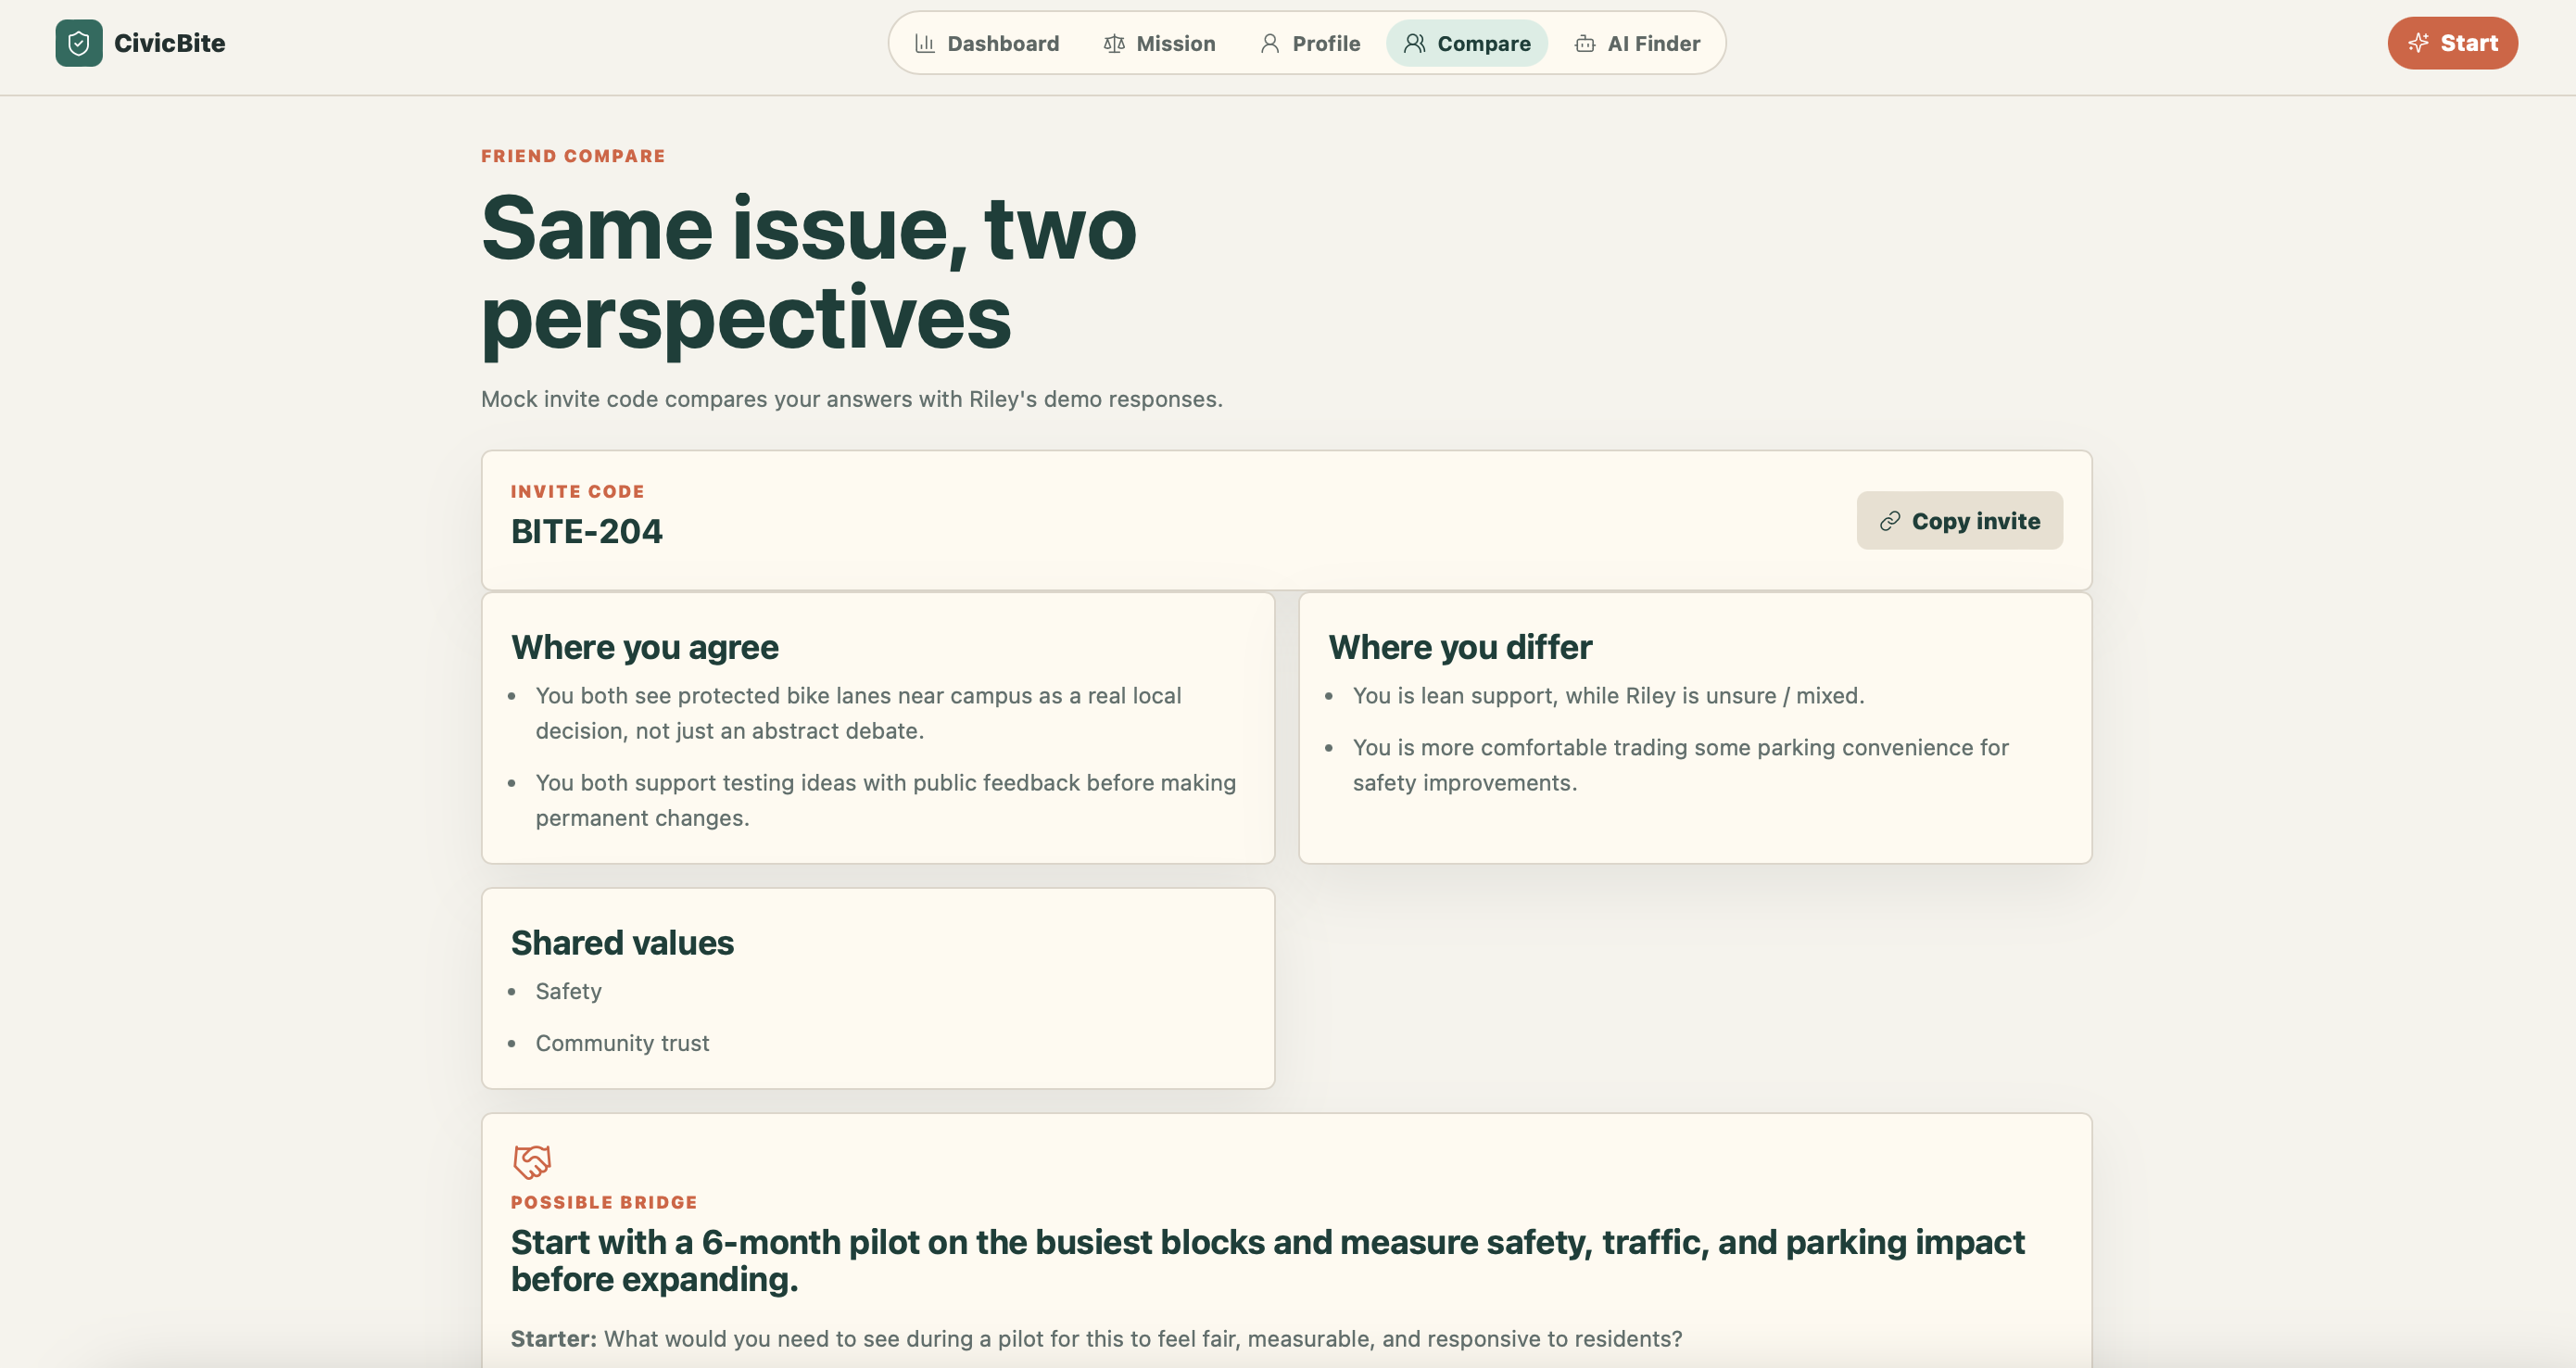Click the Compare people icon
Screen dimensions: 2576x1368
1414,43
